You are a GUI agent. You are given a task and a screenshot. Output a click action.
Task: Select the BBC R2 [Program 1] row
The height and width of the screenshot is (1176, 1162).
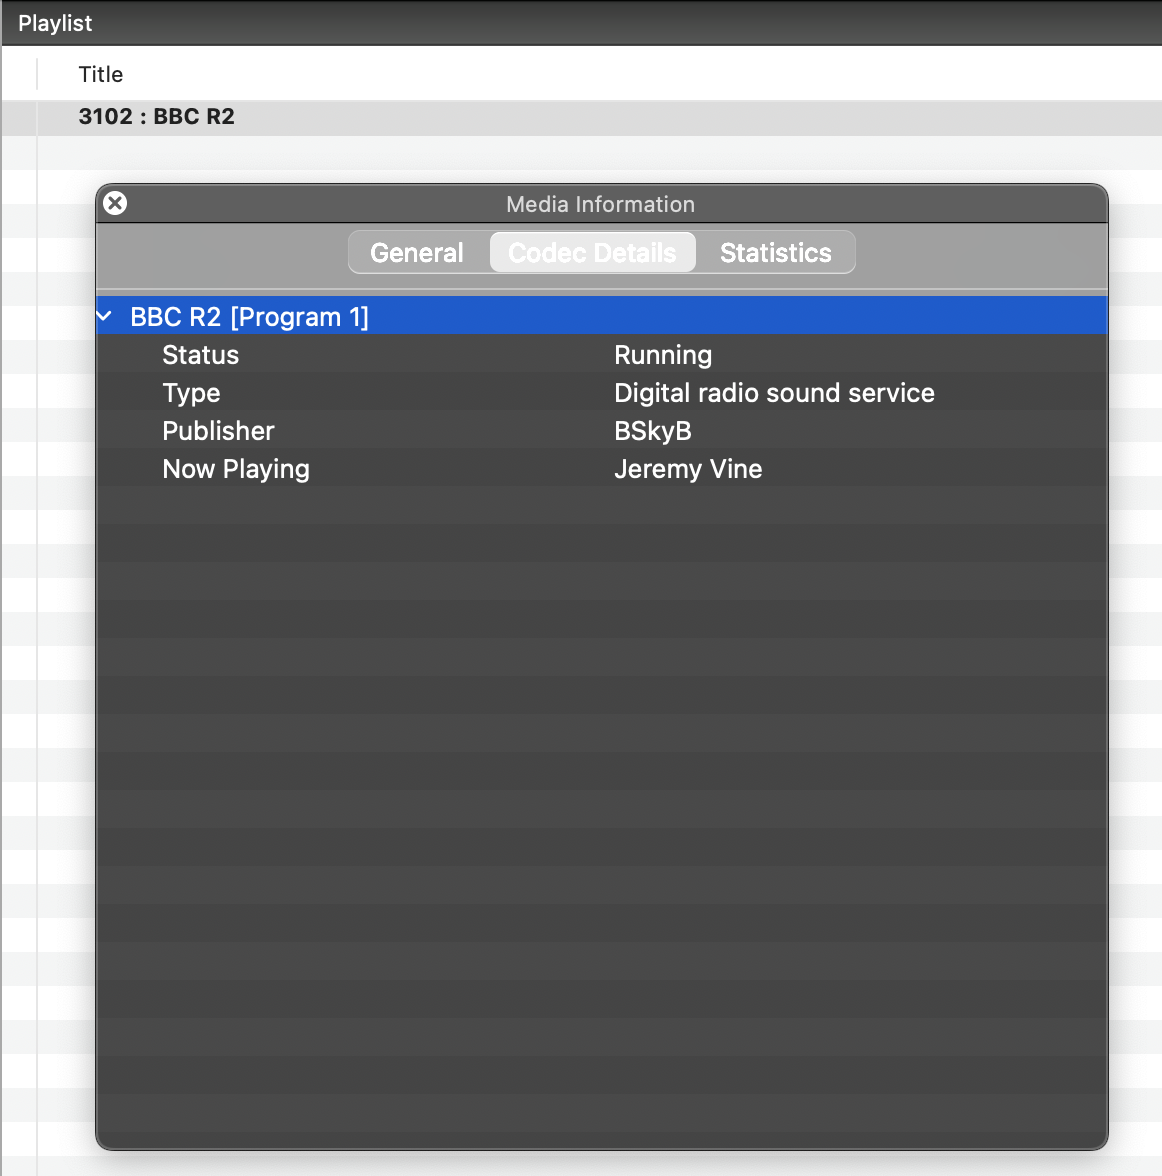pos(602,316)
